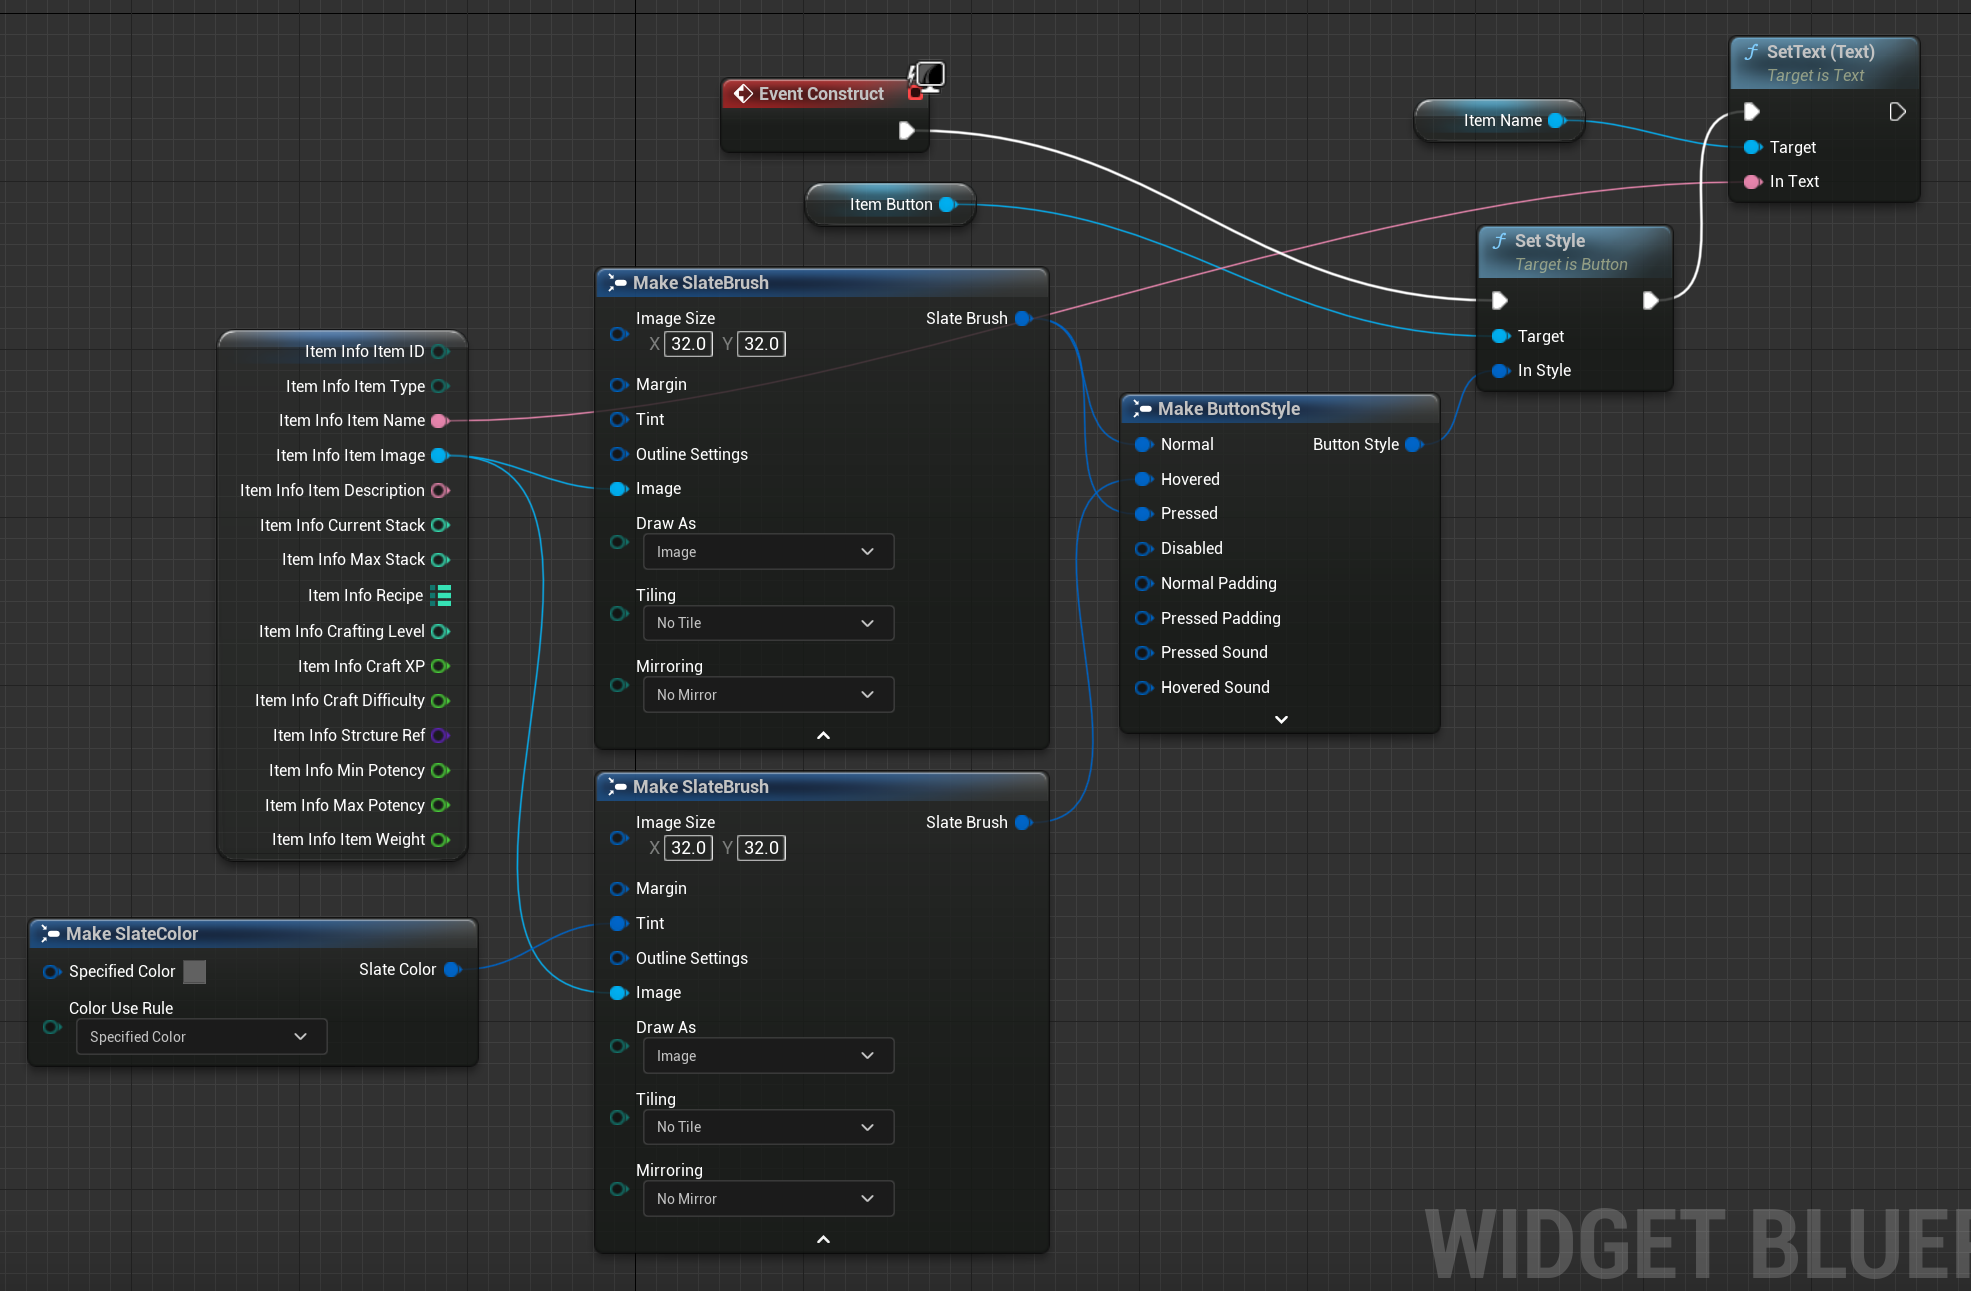Click the Item Info Recipe array pin
Viewport: 1971px width, 1291px height.
pos(440,595)
